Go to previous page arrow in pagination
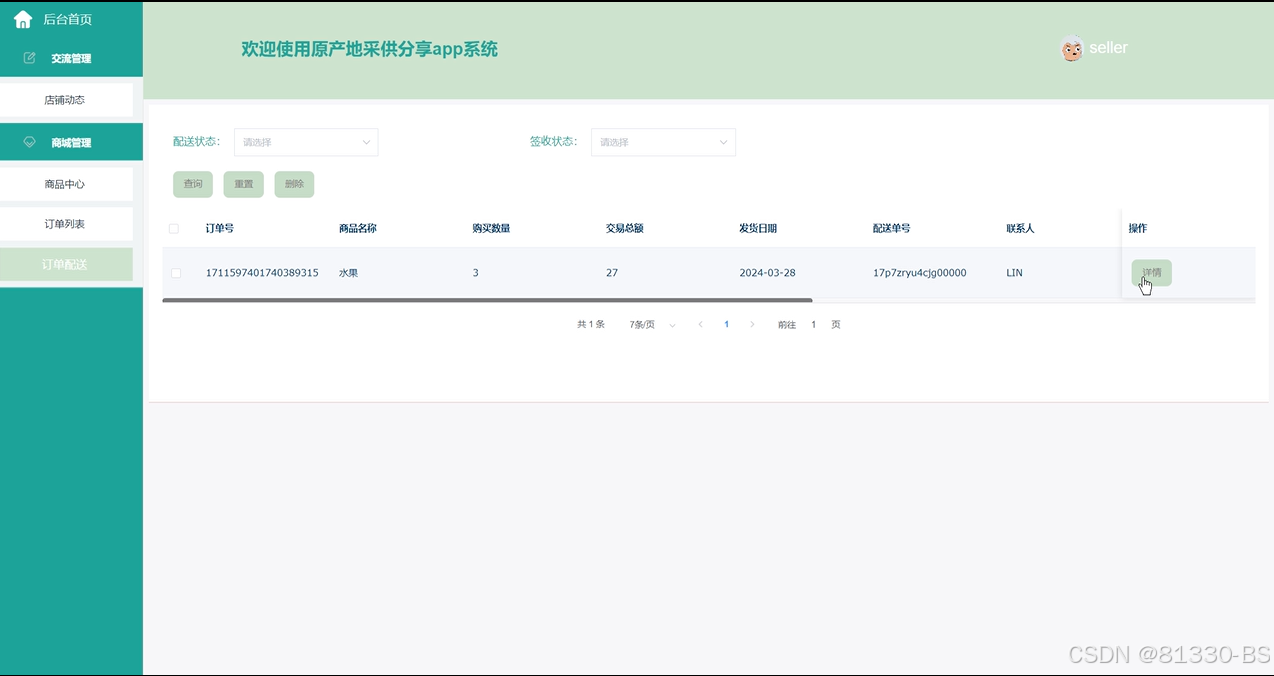Viewport: 1274px width, 676px height. [700, 324]
